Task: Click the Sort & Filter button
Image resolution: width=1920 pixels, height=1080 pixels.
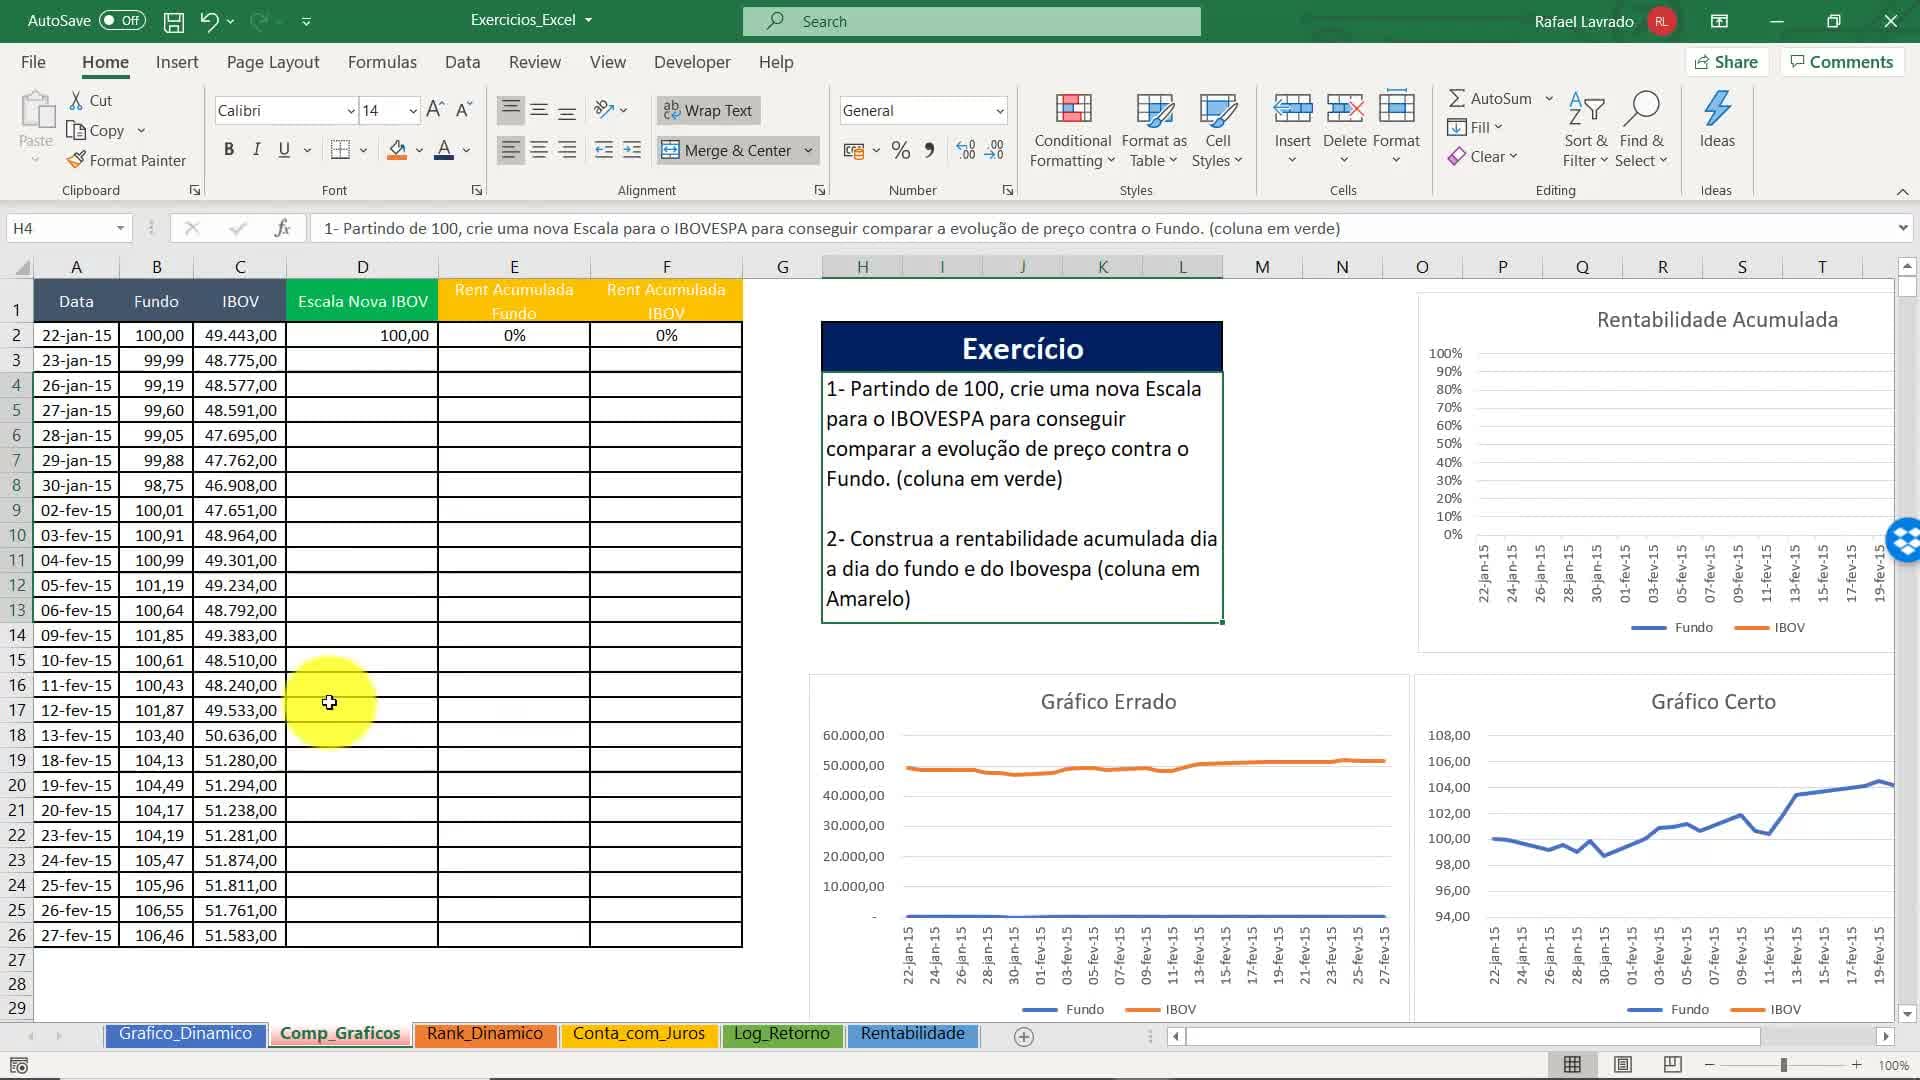Action: (x=1586, y=130)
